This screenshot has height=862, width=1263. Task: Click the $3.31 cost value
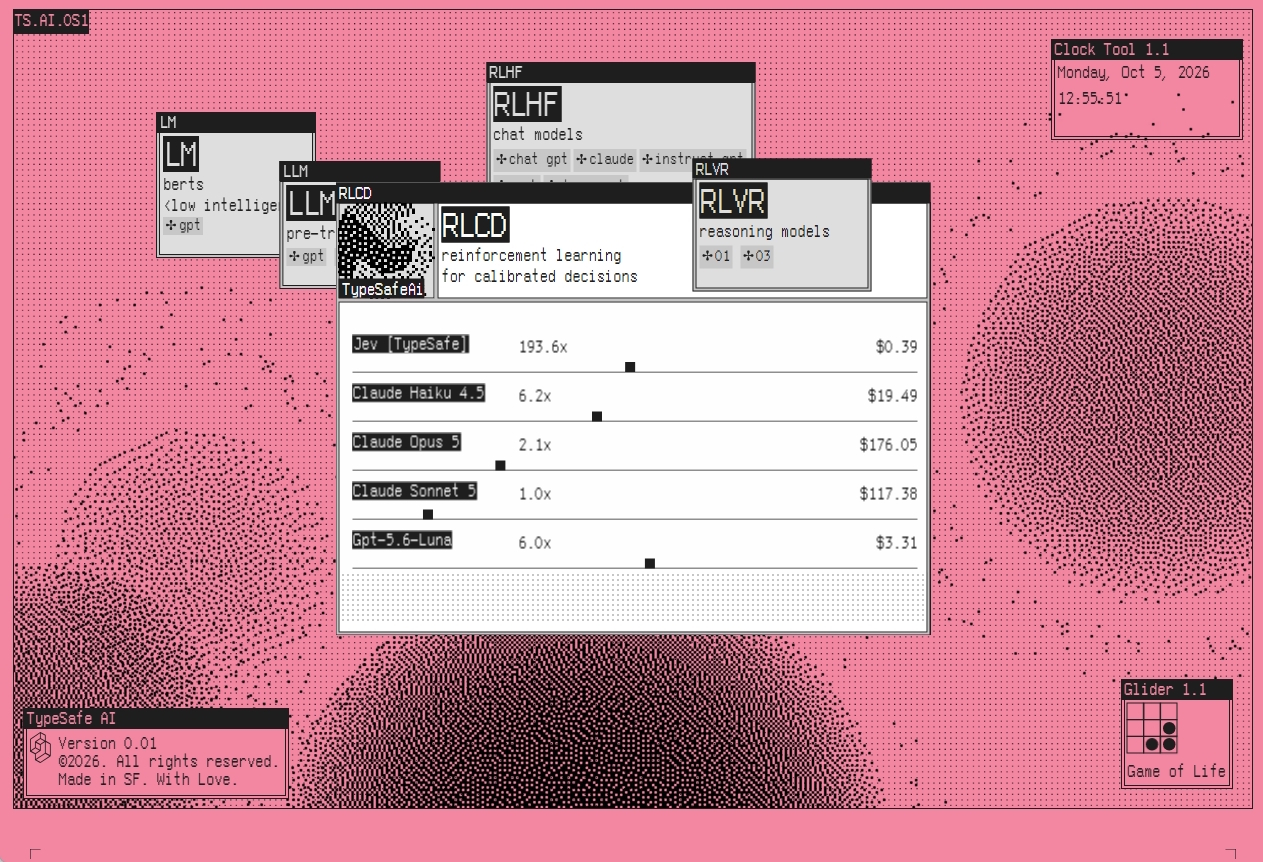coord(896,543)
